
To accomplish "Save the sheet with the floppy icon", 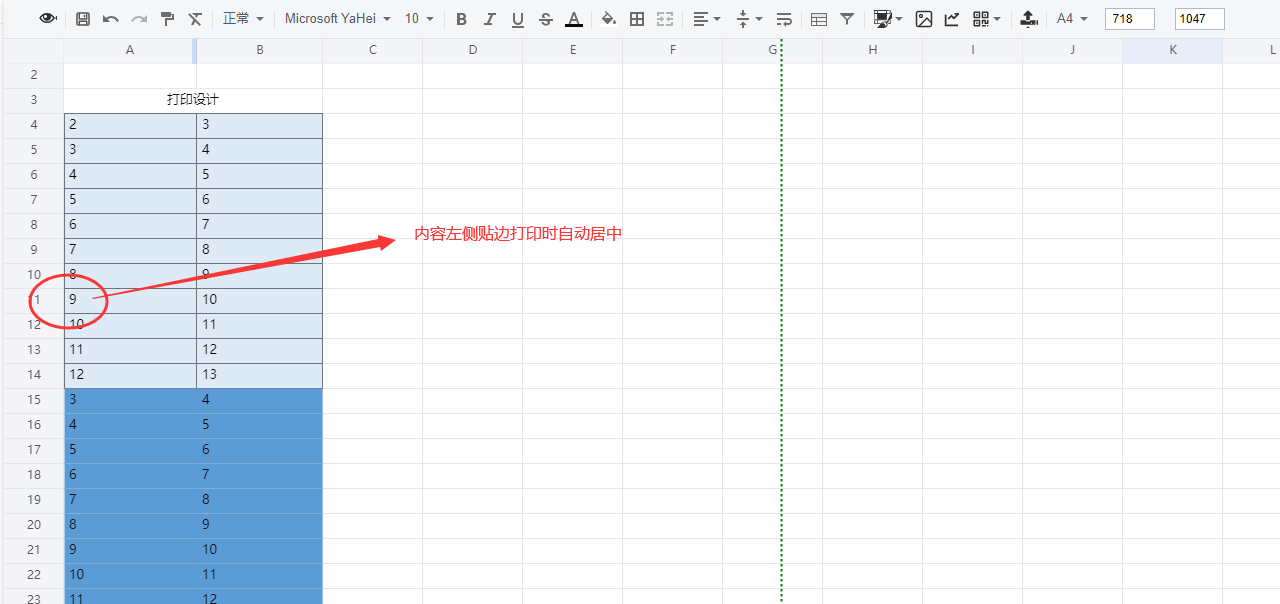I will [x=83, y=19].
